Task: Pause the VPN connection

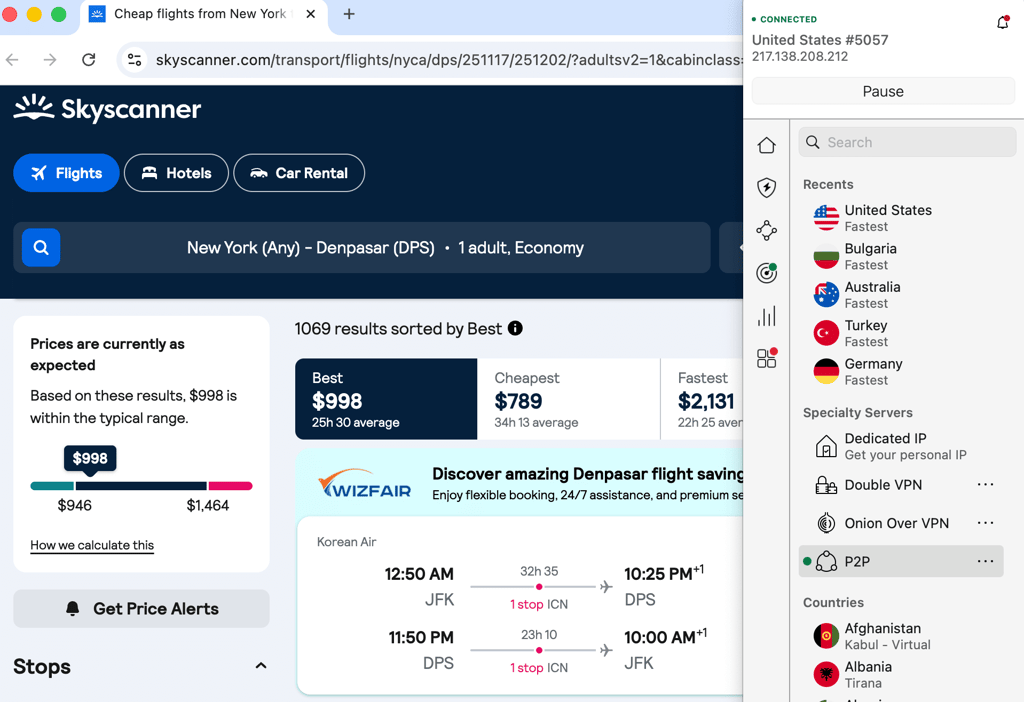Action: click(x=883, y=91)
